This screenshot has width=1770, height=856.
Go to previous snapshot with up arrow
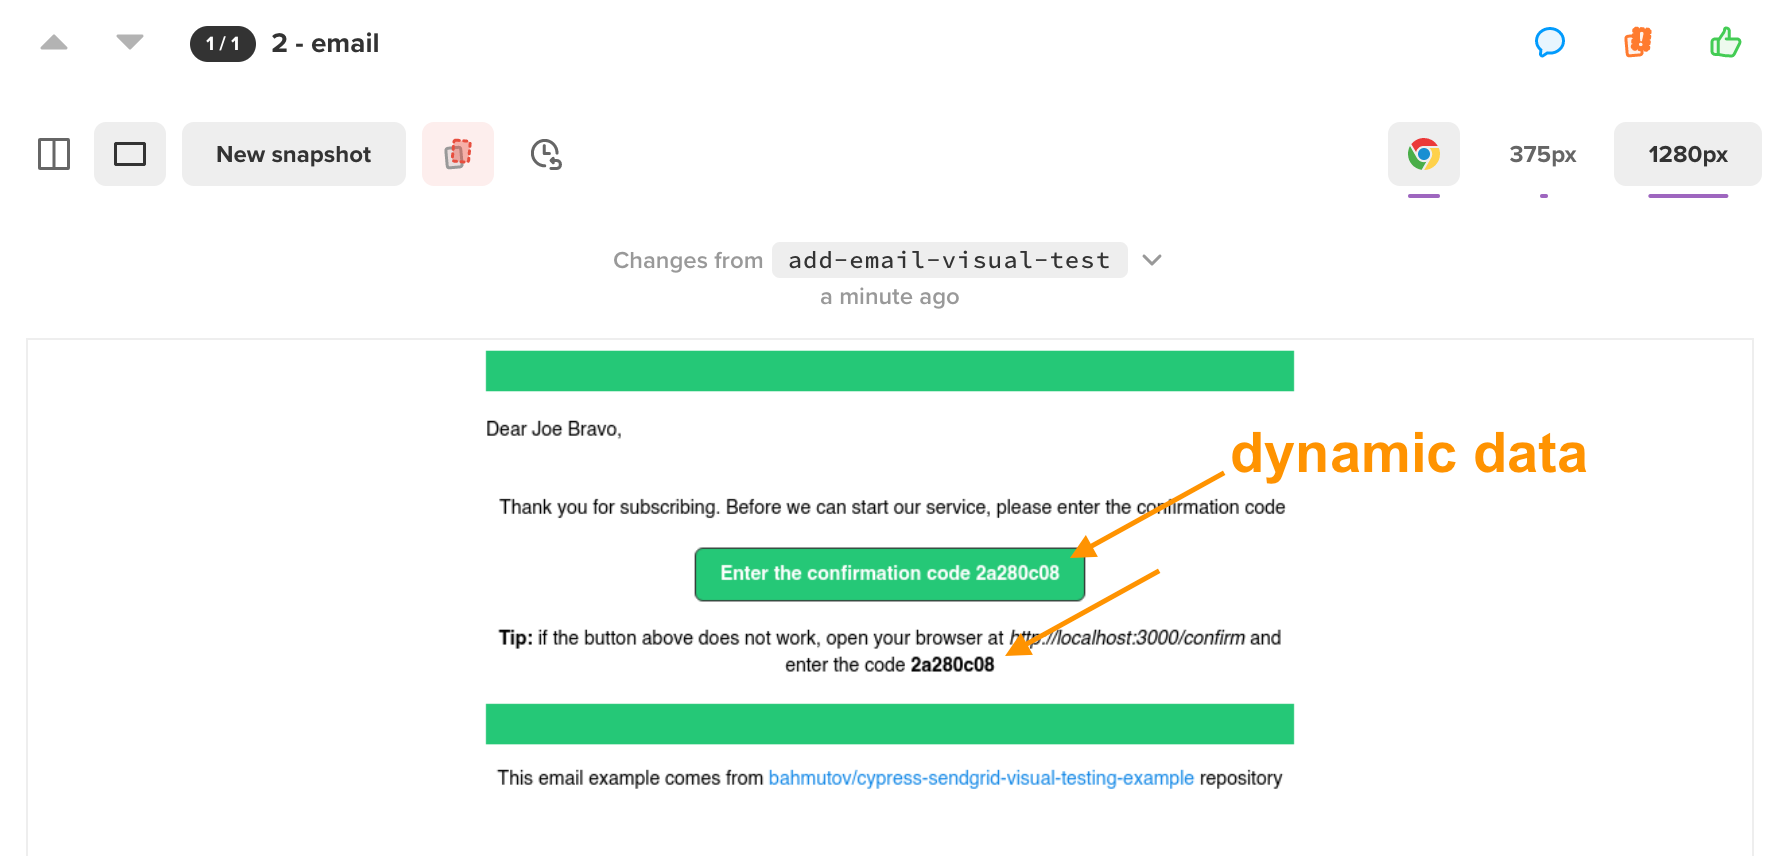[x=54, y=42]
